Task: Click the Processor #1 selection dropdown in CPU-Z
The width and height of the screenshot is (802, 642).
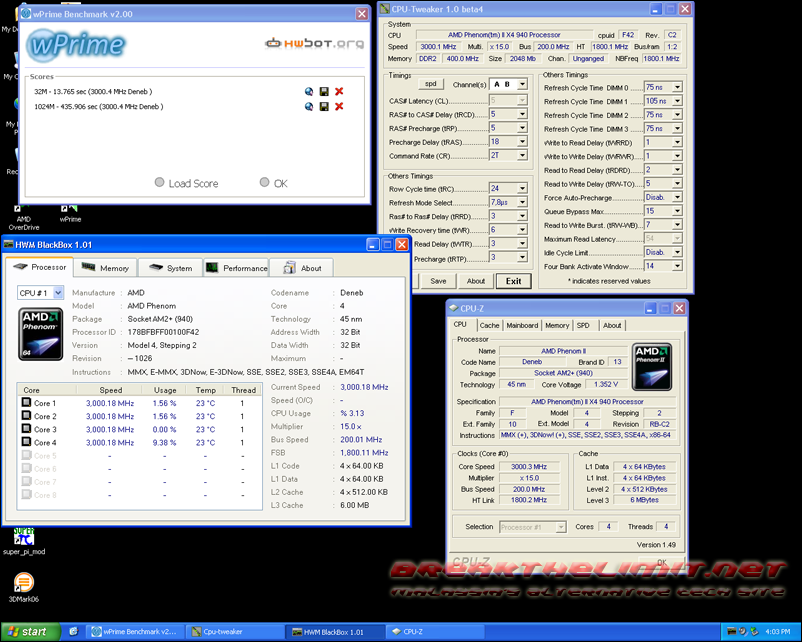Action: (532, 527)
